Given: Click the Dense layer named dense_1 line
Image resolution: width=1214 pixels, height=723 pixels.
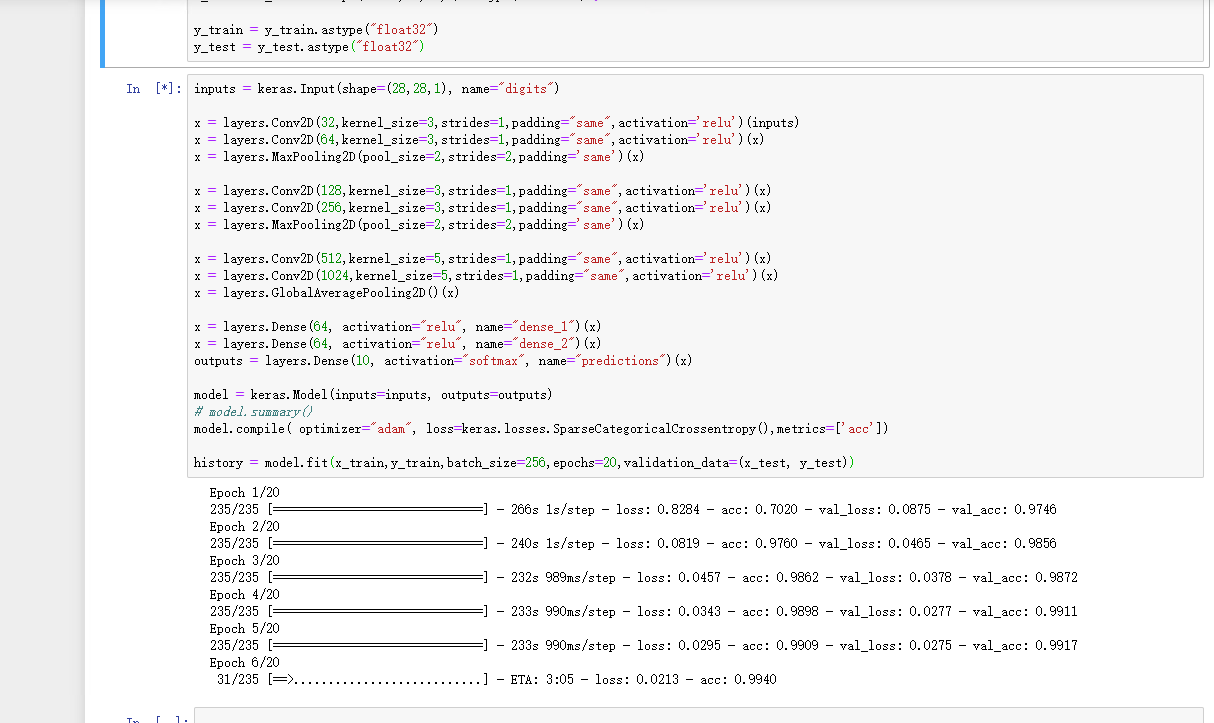Looking at the screenshot, I should pos(397,327).
